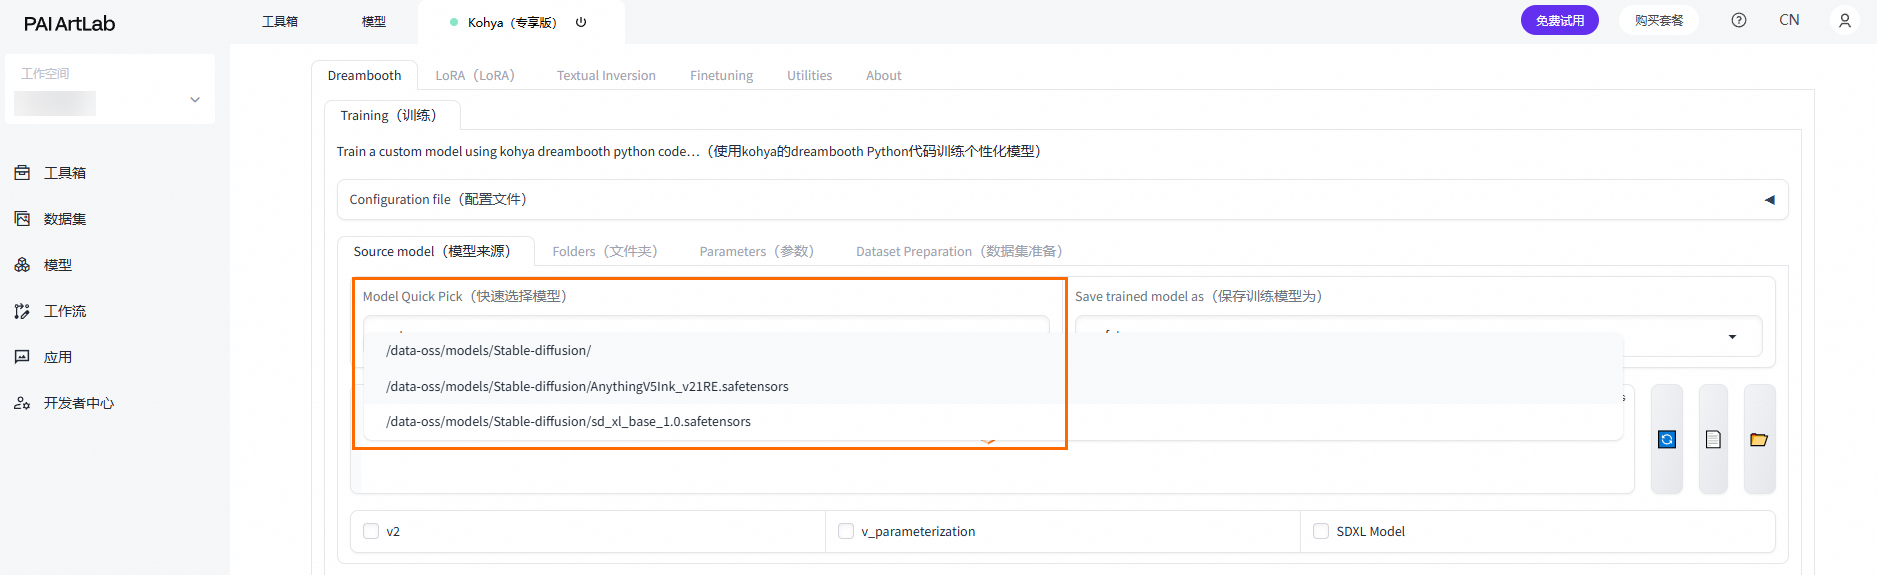This screenshot has width=1877, height=575.
Task: Select the Source model (模型来源) tab
Action: click(436, 252)
